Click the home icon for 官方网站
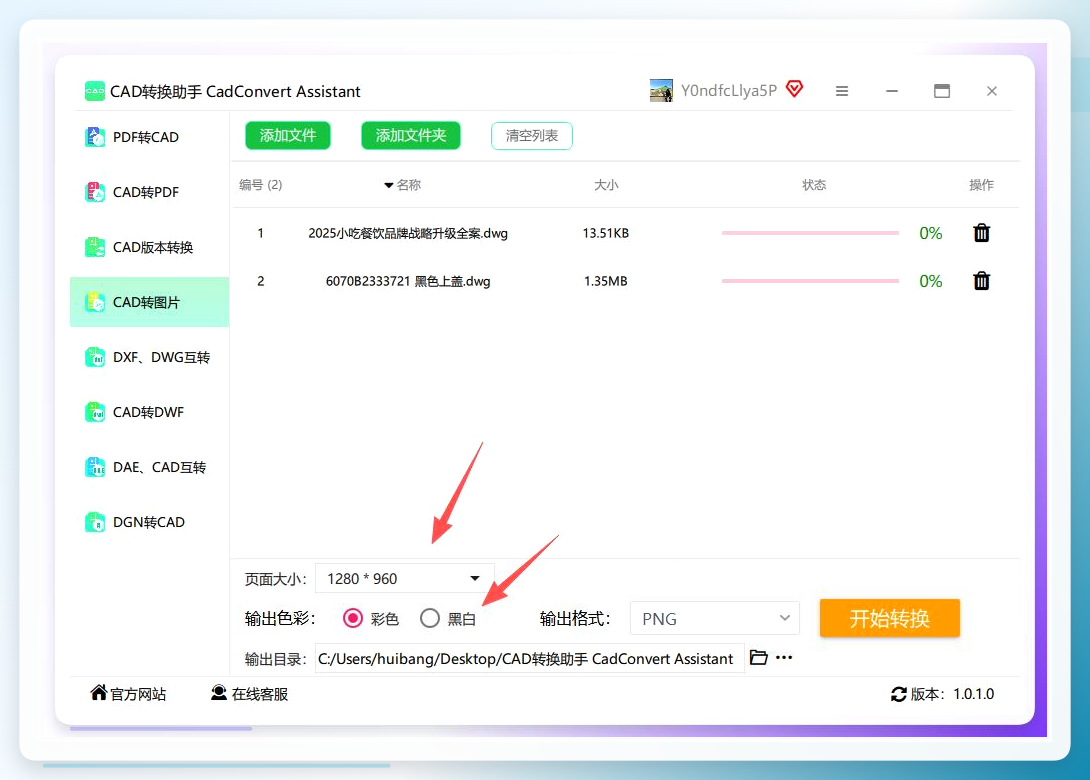The image size is (1090, 780). click(99, 692)
